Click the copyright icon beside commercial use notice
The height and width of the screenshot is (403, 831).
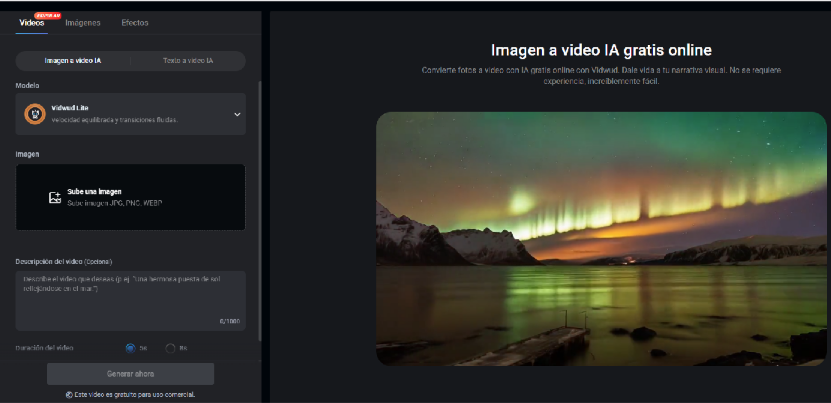click(69, 394)
